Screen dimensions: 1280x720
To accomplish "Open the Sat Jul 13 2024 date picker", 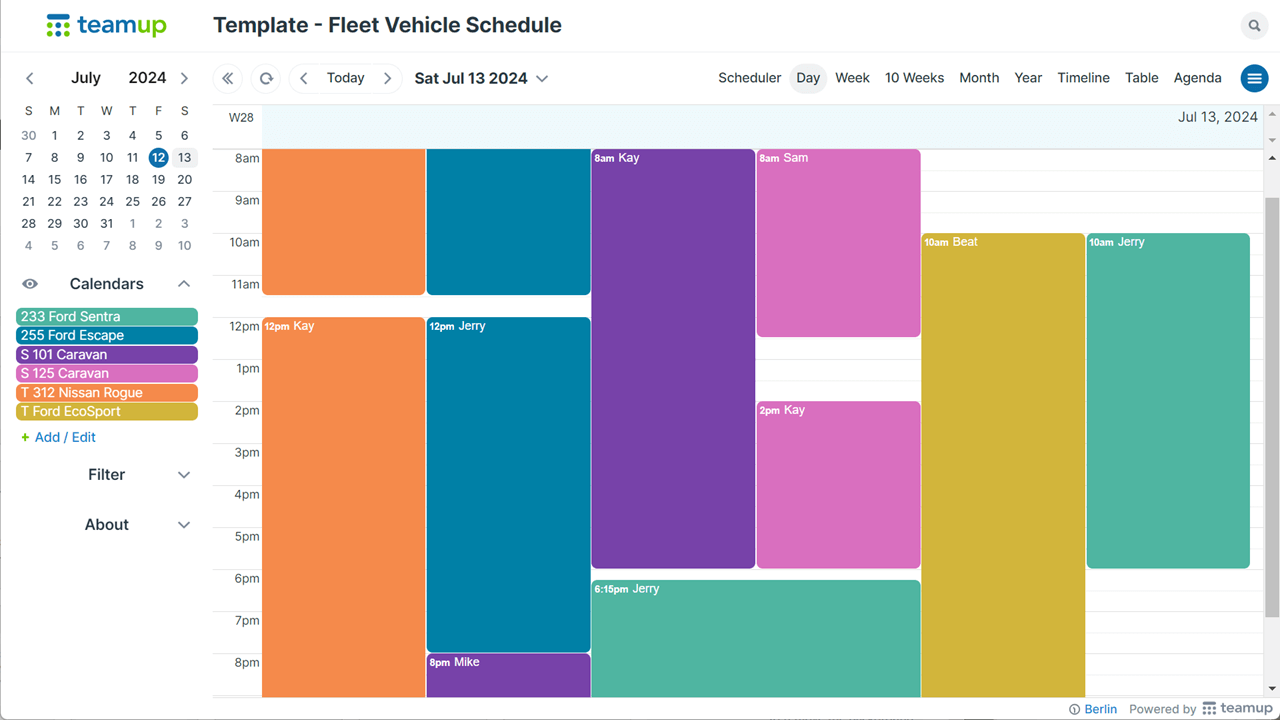I will tap(482, 78).
